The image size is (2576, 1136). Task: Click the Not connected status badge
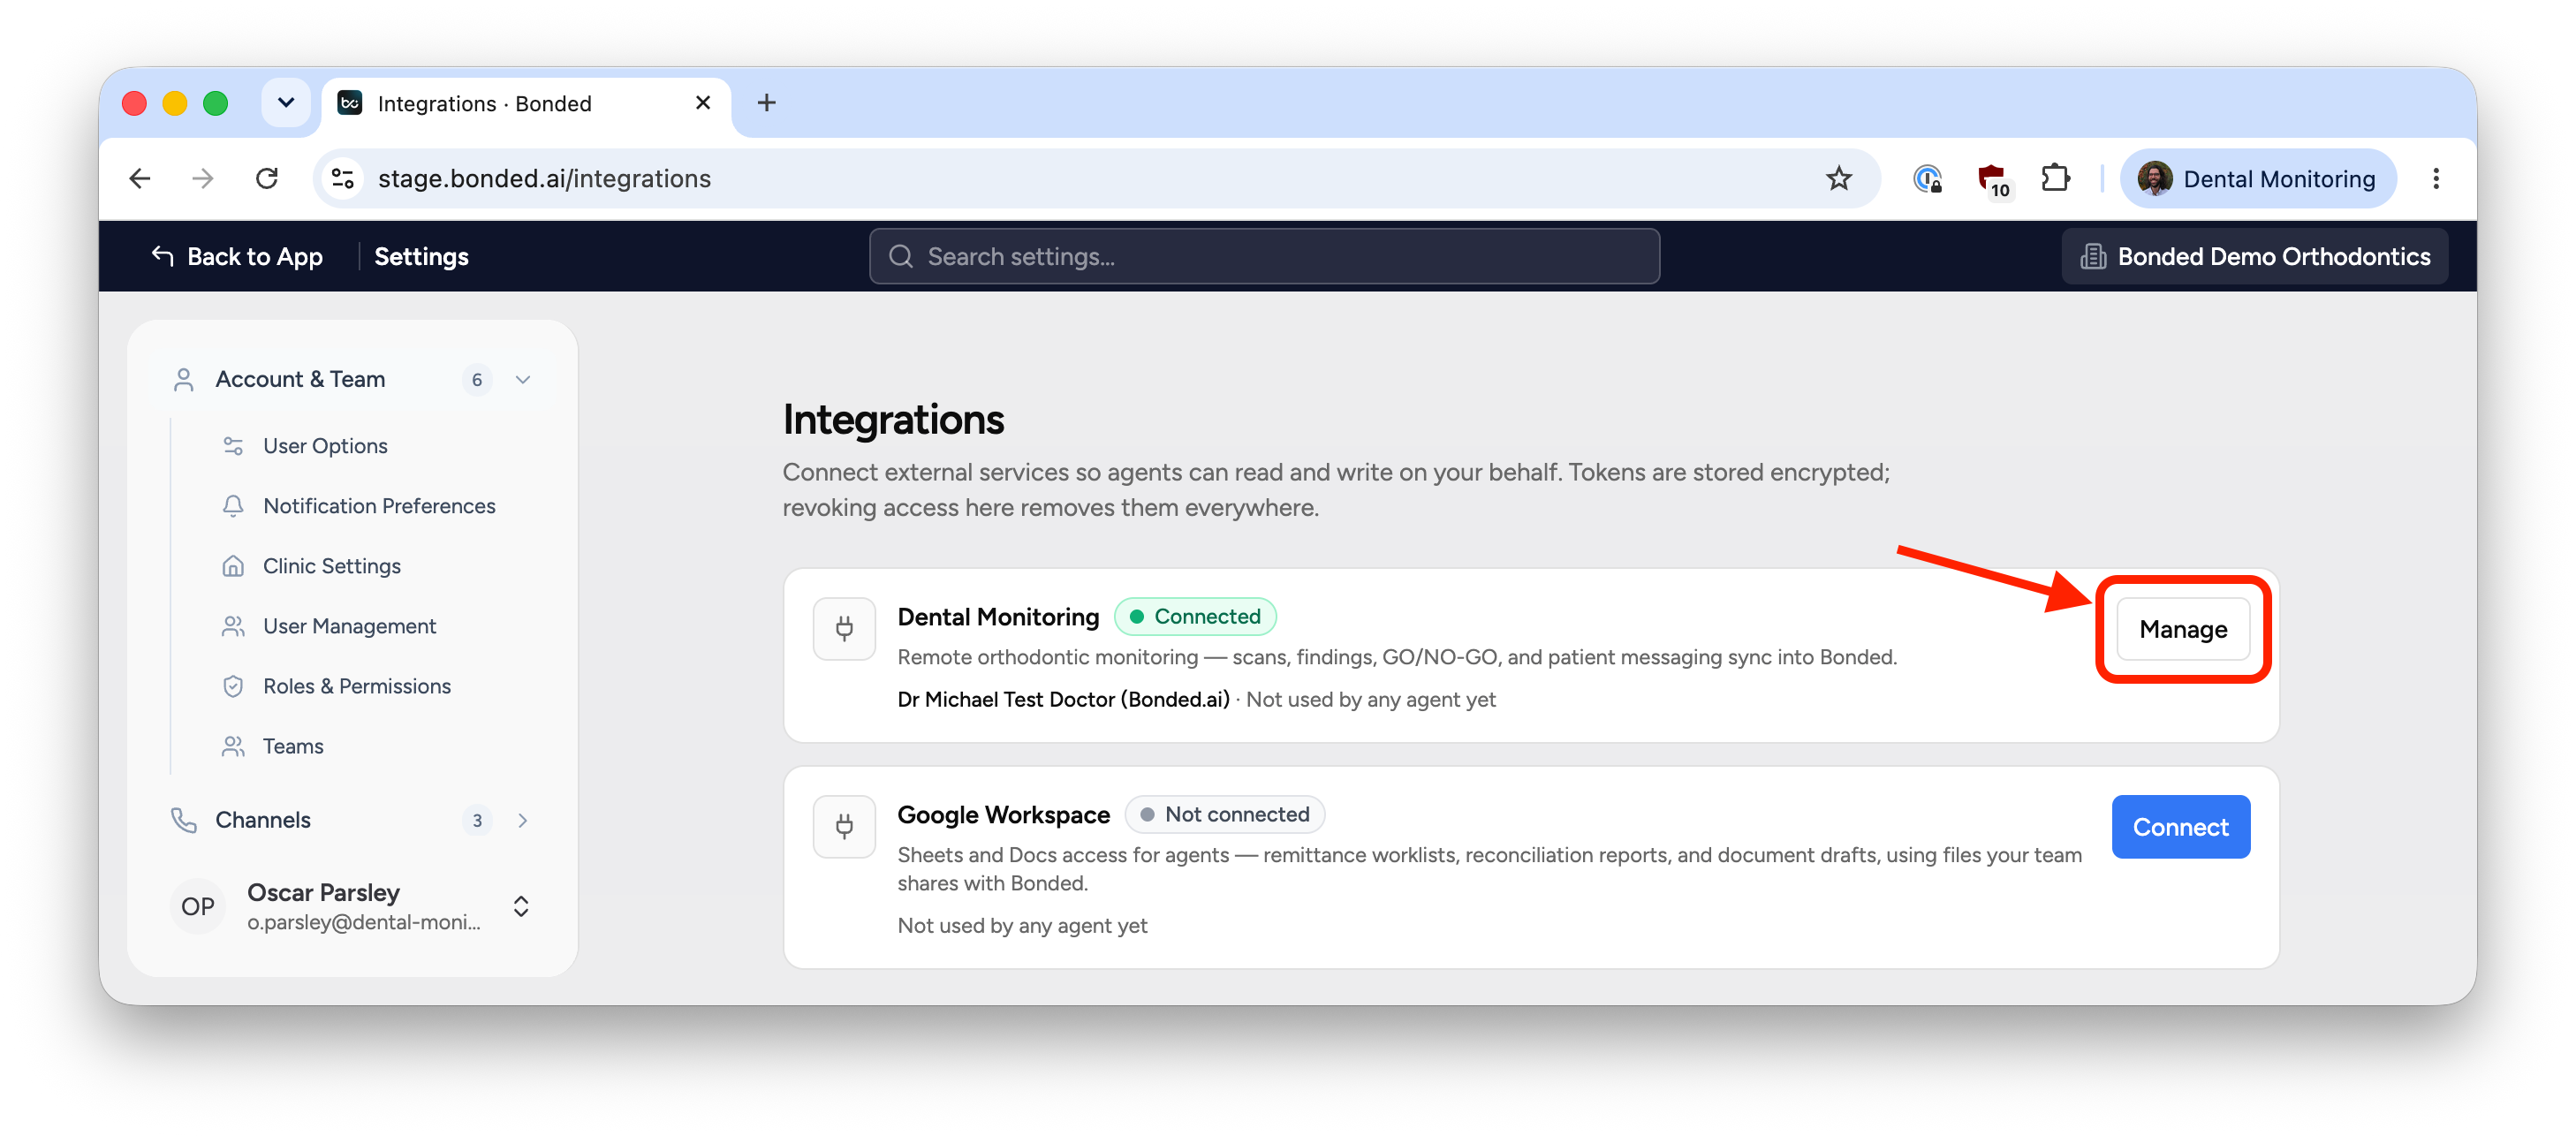click(x=1224, y=814)
